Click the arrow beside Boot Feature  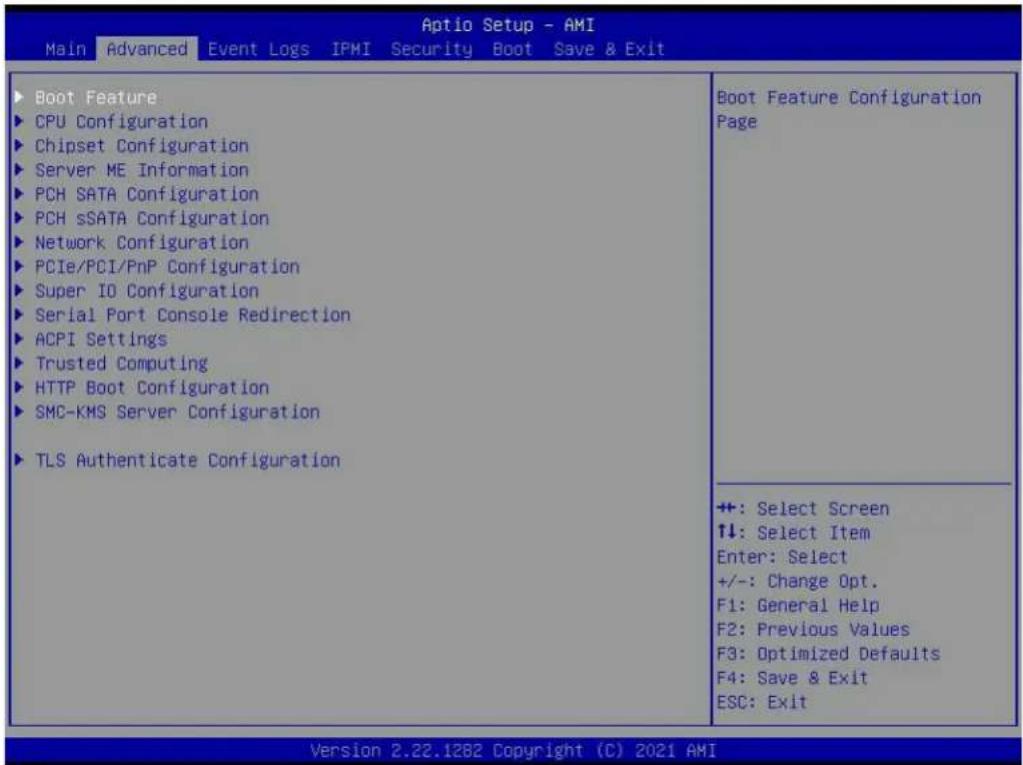tap(20, 97)
